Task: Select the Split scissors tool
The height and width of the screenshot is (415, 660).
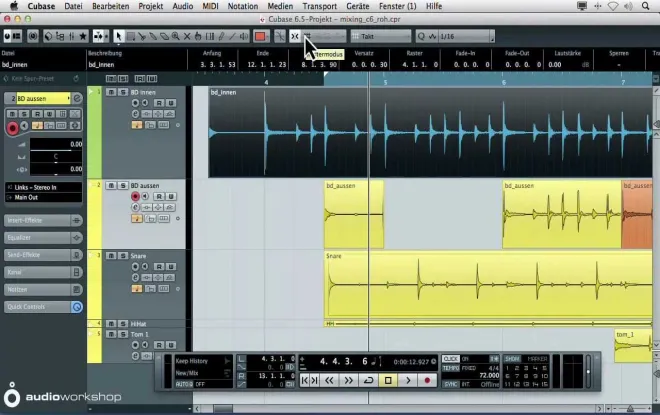Action: point(142,37)
